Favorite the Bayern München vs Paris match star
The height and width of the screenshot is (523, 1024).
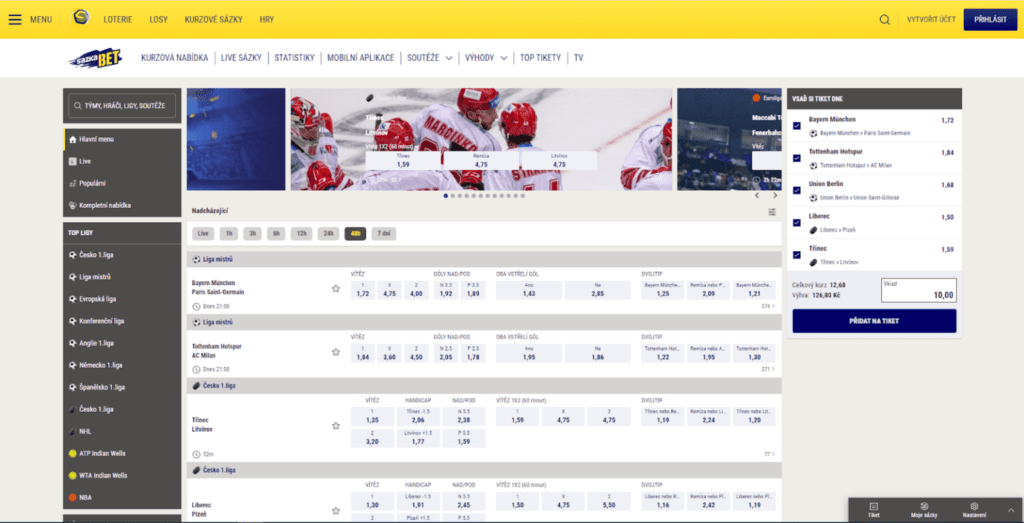[336, 289]
